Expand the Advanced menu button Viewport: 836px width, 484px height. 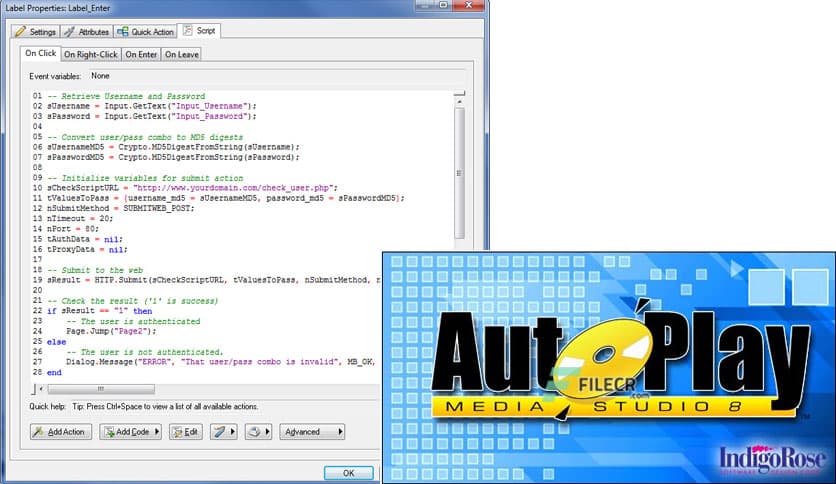pyautogui.click(x=312, y=432)
